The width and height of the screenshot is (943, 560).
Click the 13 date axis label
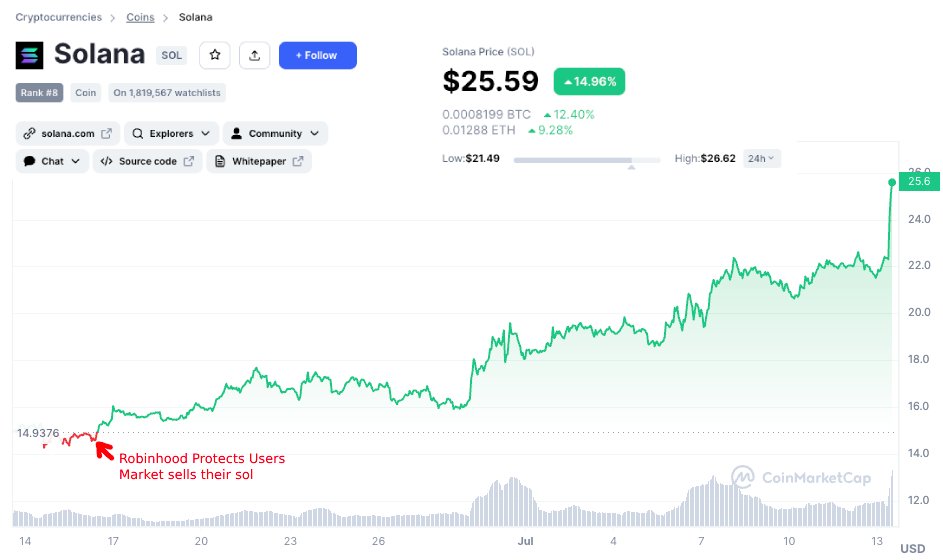[x=877, y=541]
